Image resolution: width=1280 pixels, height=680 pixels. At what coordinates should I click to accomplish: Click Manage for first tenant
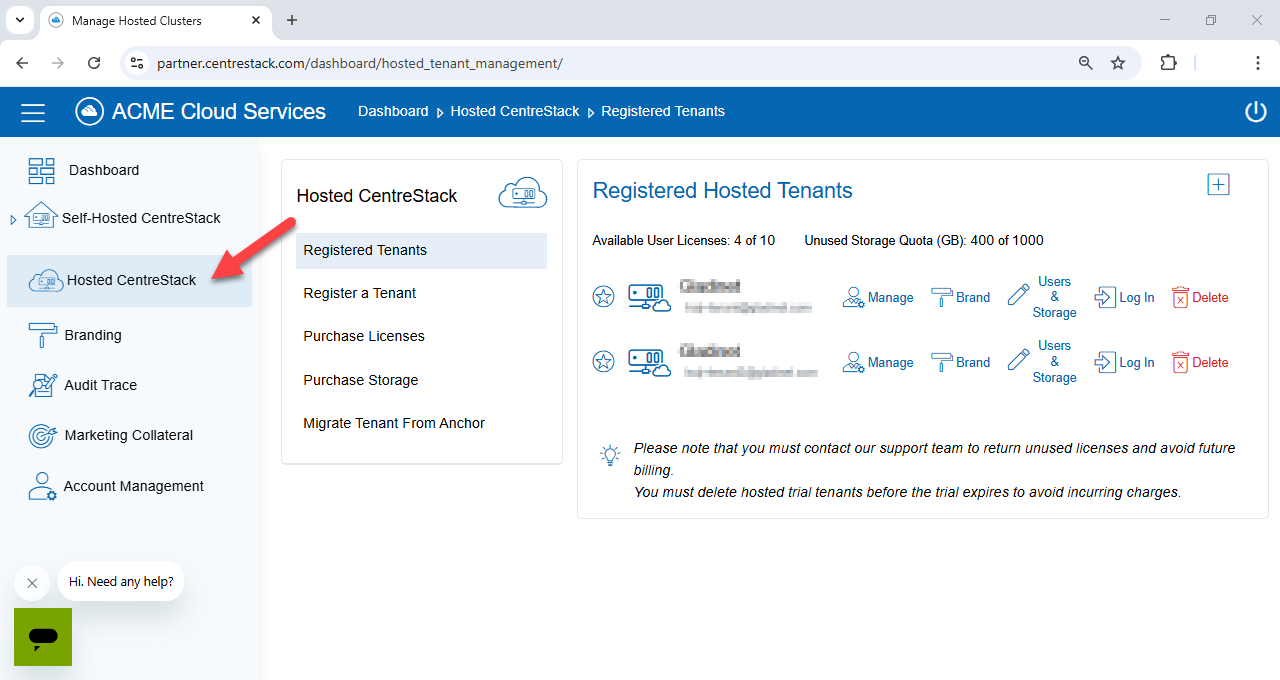click(x=878, y=297)
